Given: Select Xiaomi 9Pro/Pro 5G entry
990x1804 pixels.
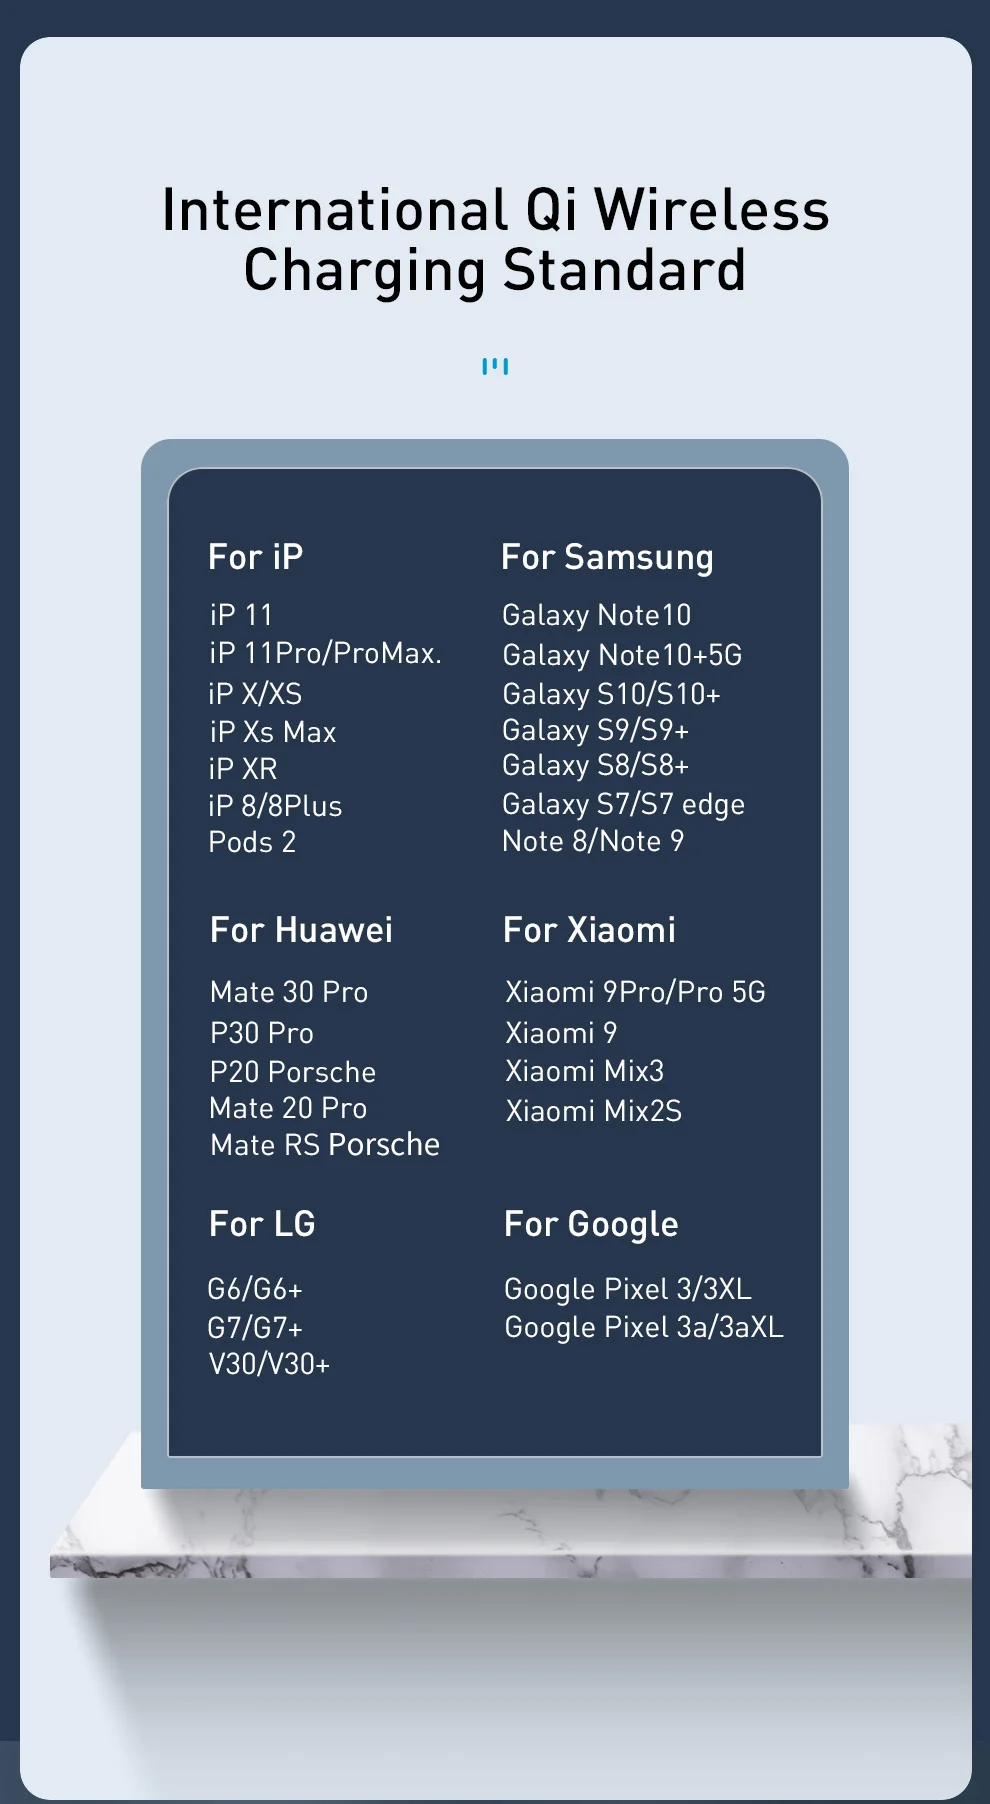Looking at the screenshot, I should [x=635, y=992].
